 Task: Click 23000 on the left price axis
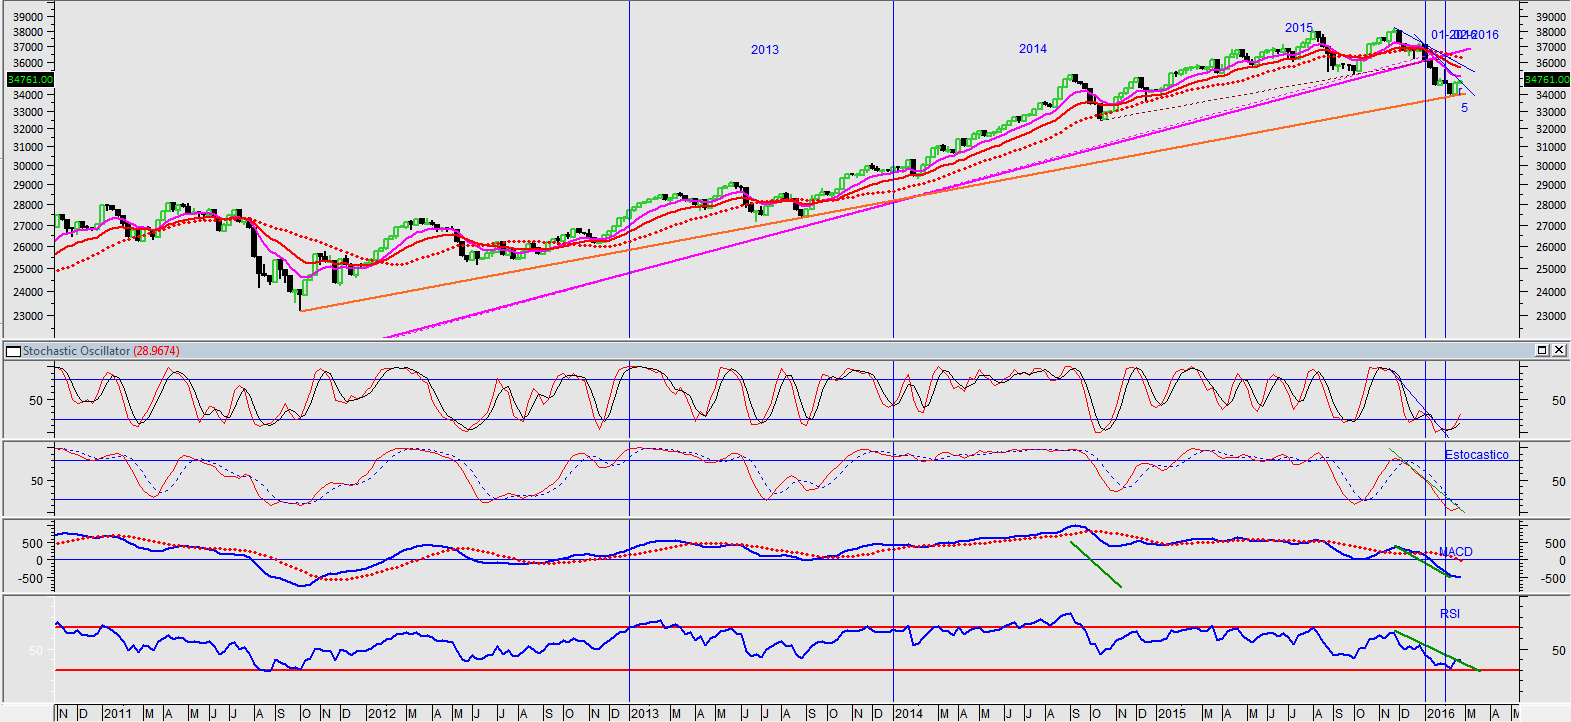pyautogui.click(x=28, y=316)
